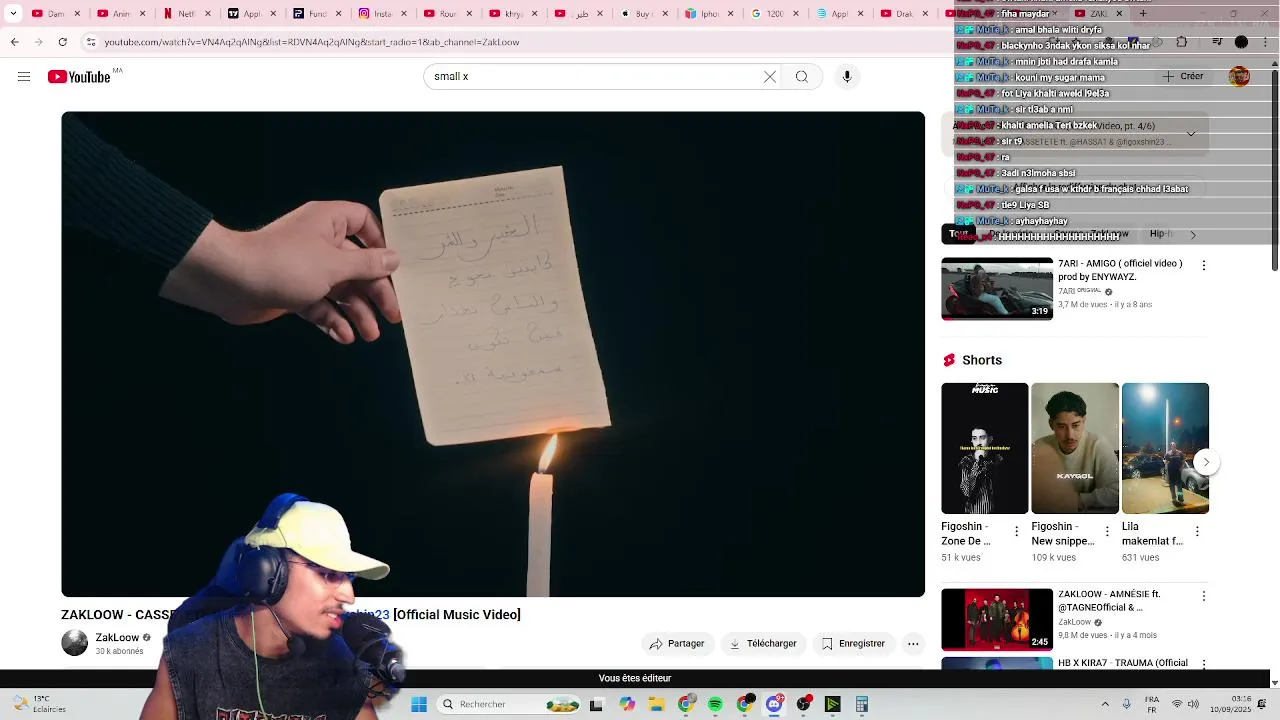Image resolution: width=1280 pixels, height=720 pixels.
Task: Open the Chrome extensions puzzle icon
Action: [x=1181, y=42]
